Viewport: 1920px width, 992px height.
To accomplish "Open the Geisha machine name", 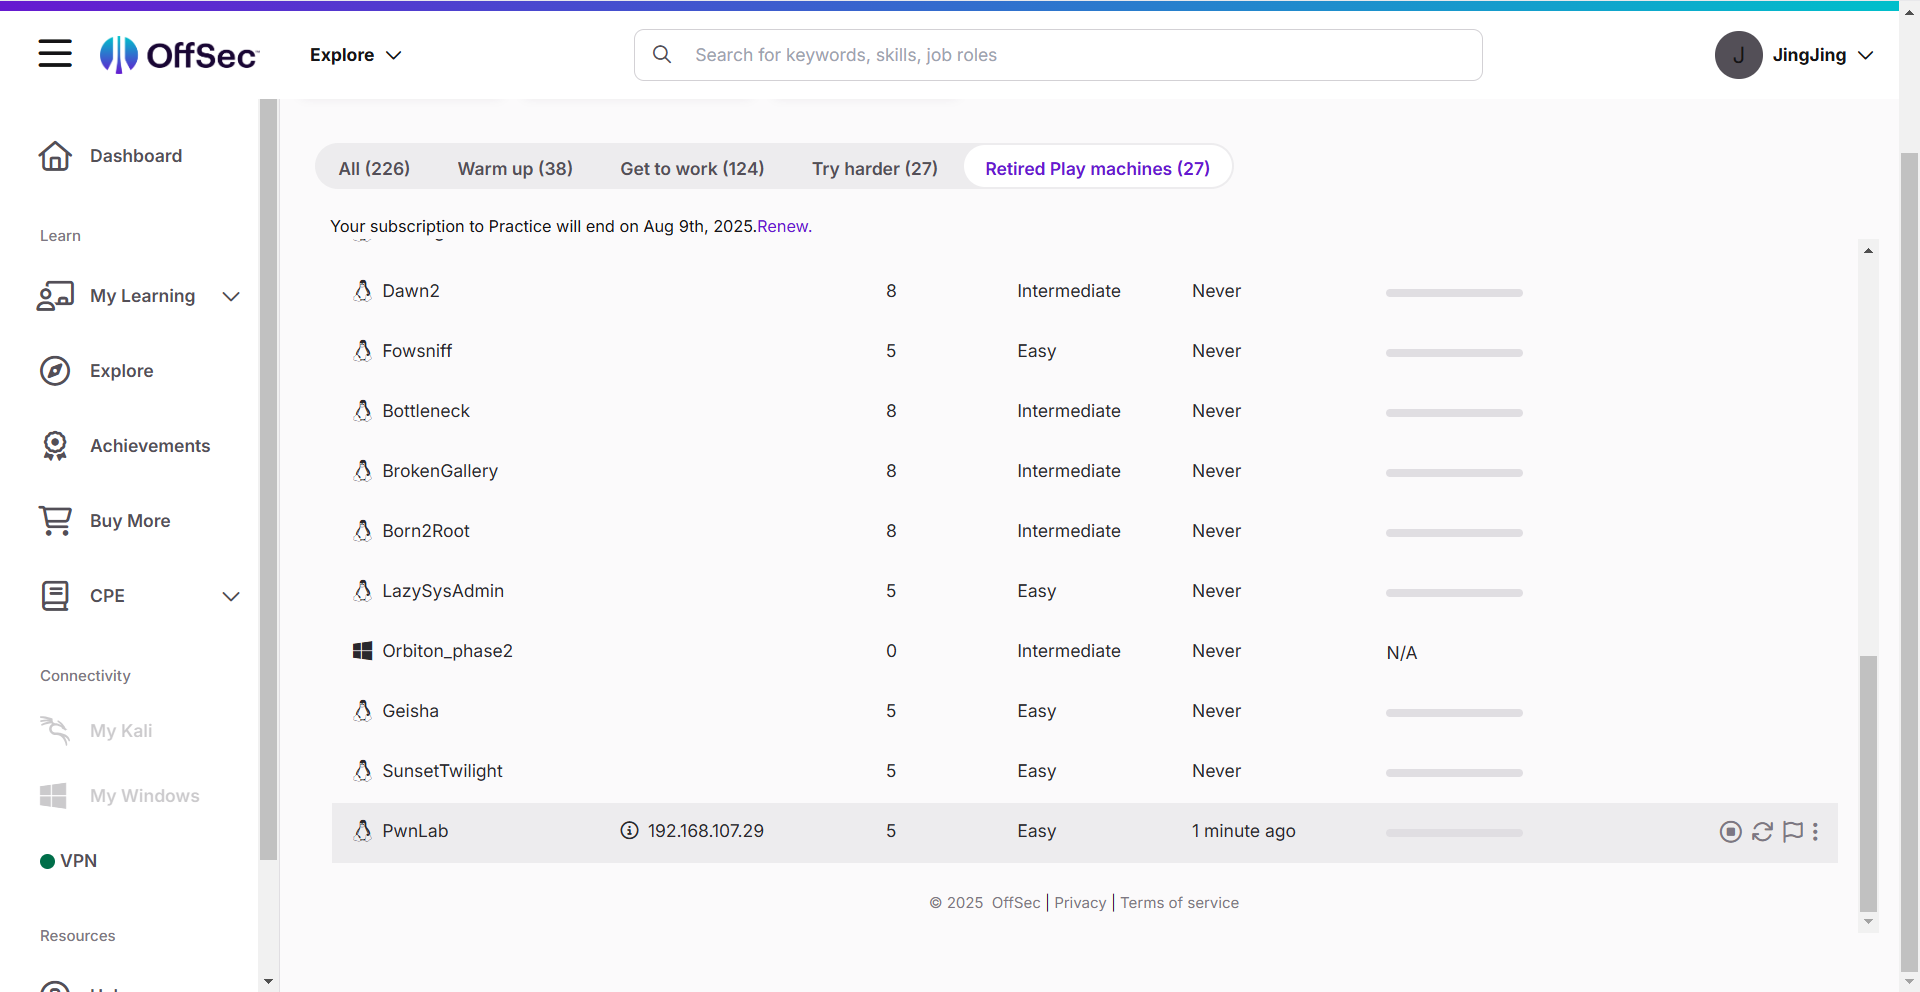I will click(410, 711).
